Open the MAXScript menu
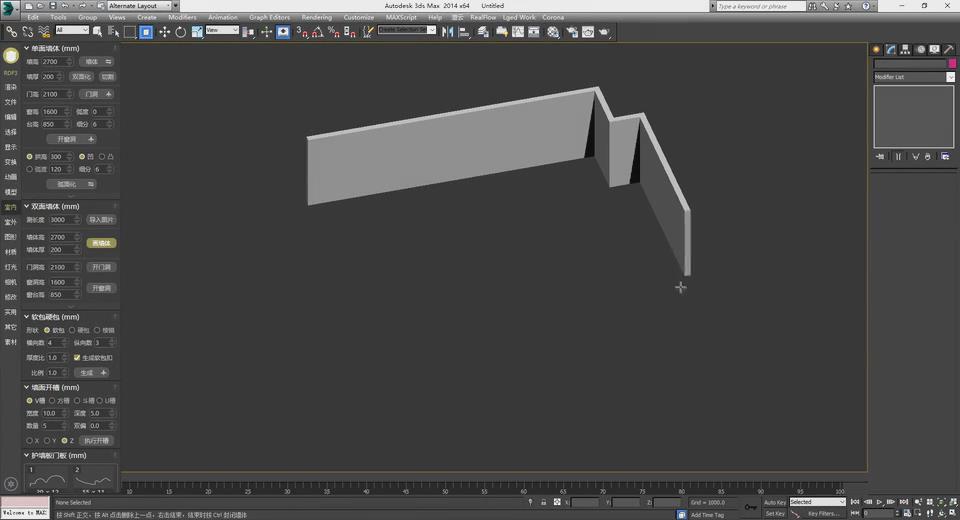Viewport: 960px width, 520px height. pos(401,17)
